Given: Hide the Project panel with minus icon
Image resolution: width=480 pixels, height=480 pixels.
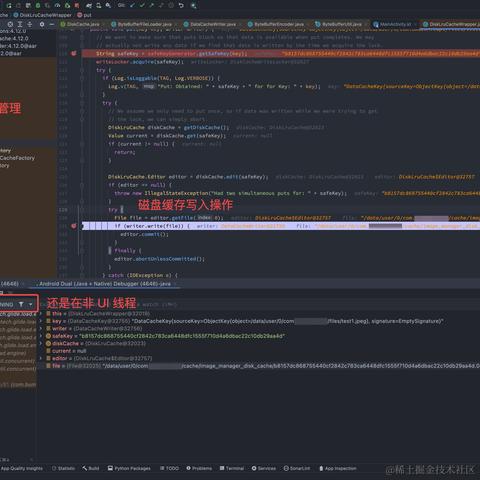Looking at the screenshot, I should click(x=52, y=24).
